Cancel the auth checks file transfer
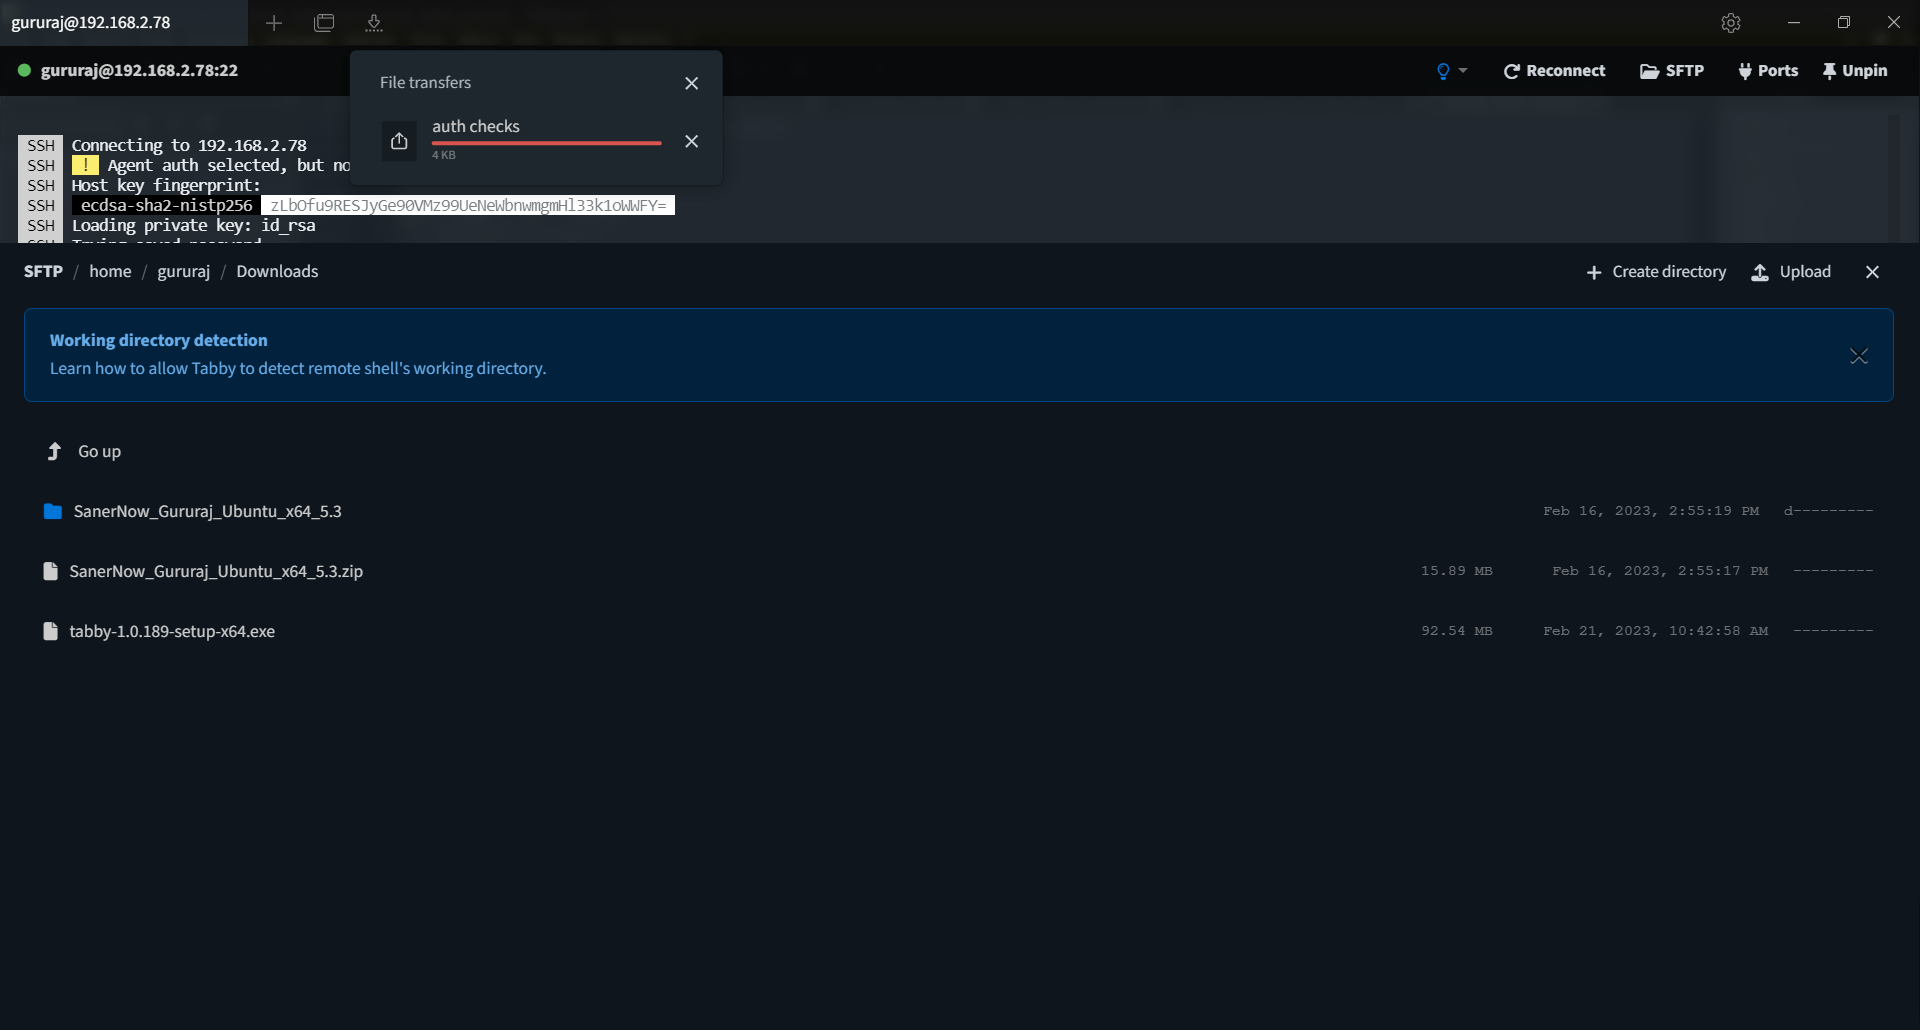This screenshot has height=1030, width=1920. pyautogui.click(x=691, y=141)
